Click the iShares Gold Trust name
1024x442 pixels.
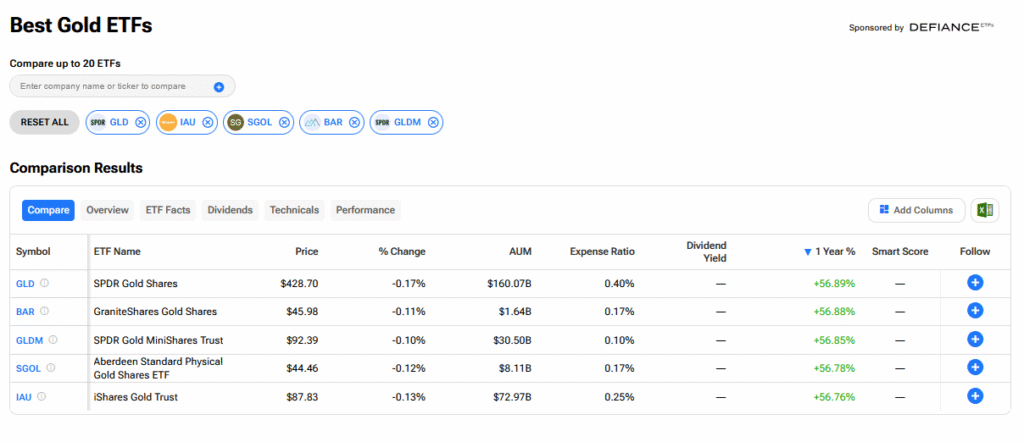tap(136, 396)
